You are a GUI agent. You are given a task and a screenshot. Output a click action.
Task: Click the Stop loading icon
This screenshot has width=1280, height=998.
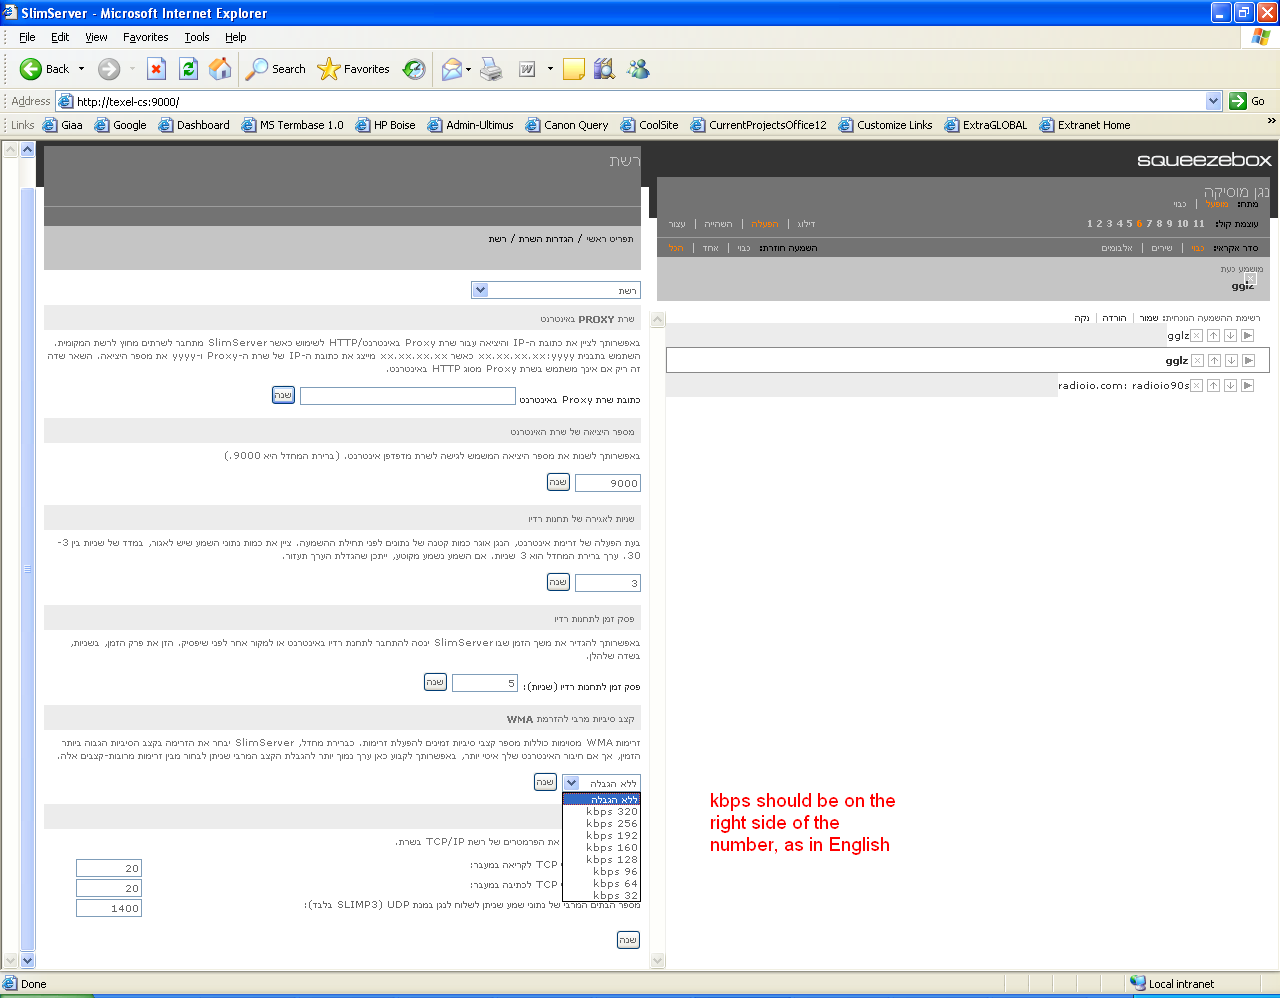156,68
